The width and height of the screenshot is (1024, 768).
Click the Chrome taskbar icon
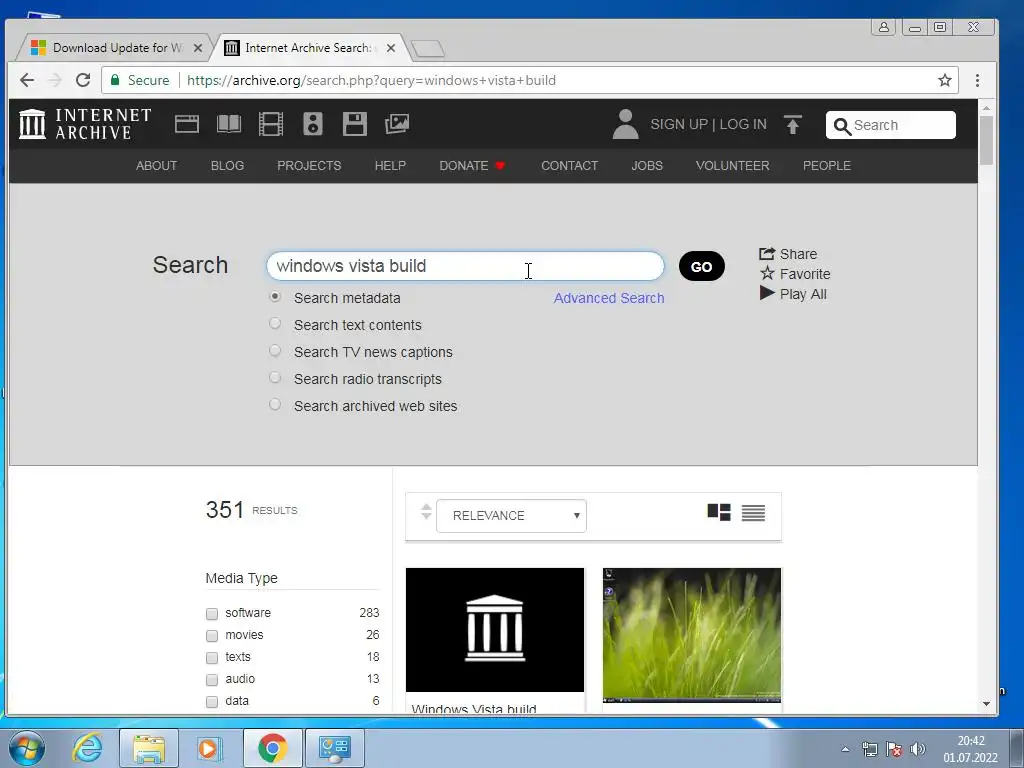[x=272, y=748]
